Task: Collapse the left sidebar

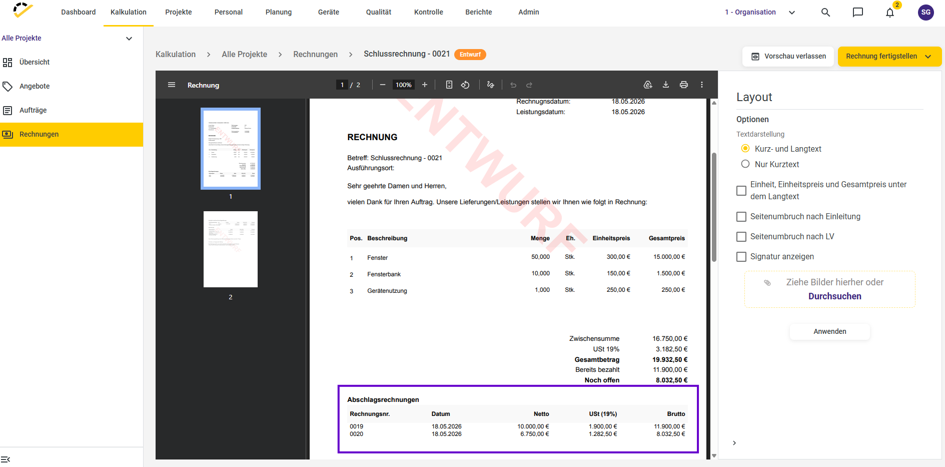Action: pos(5,460)
